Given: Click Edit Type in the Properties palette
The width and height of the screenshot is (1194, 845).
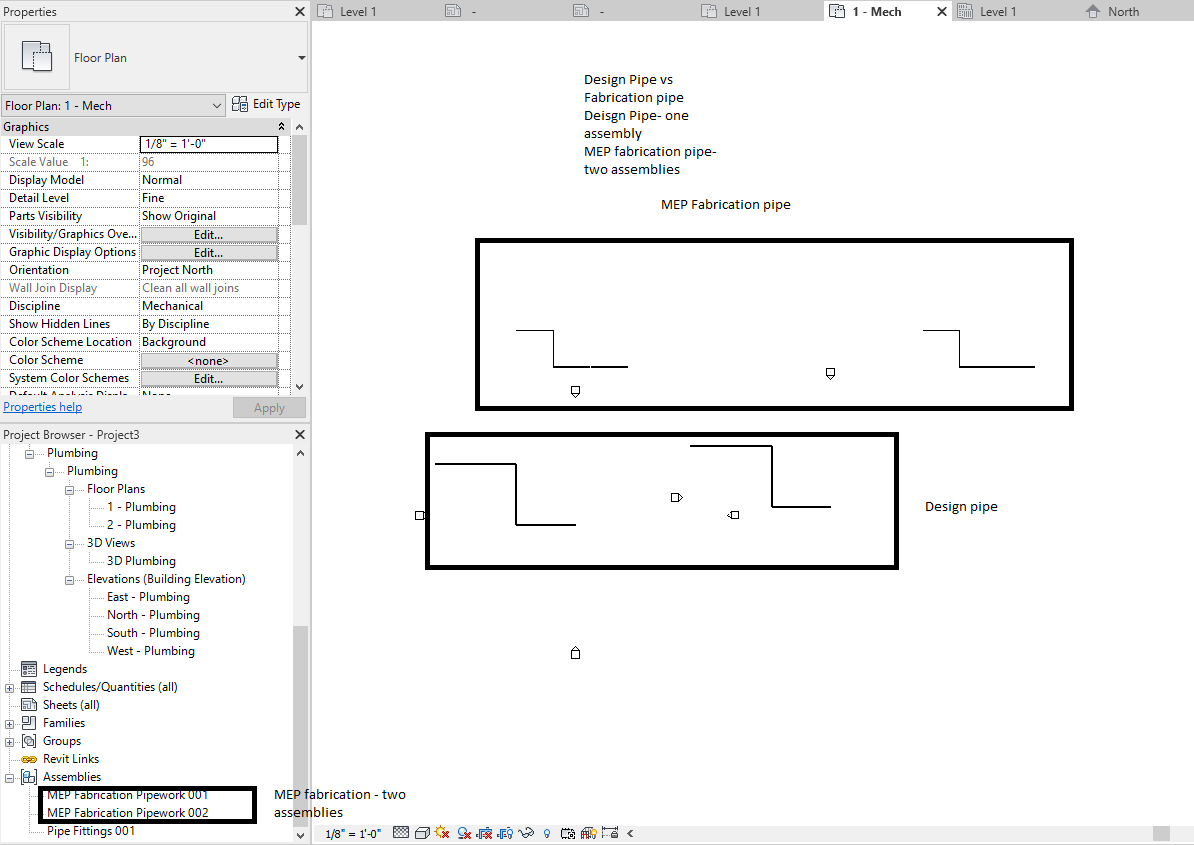Looking at the screenshot, I should click(266, 103).
